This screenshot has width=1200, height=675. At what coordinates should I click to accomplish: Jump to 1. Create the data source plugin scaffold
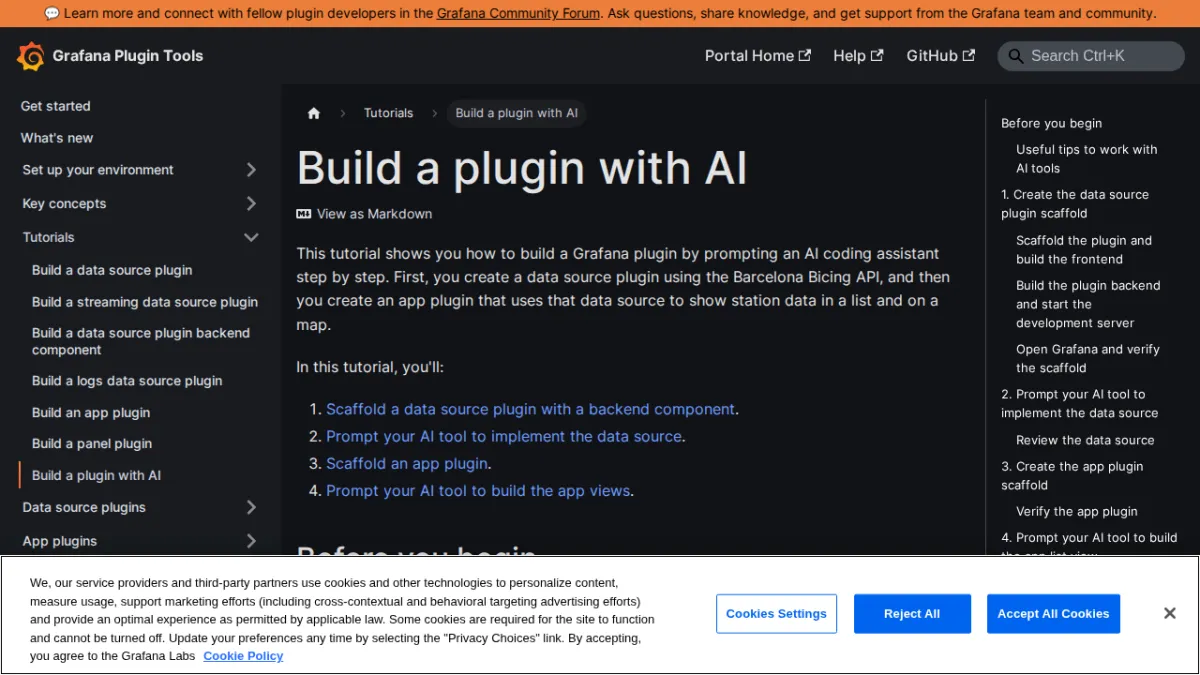coord(1075,204)
